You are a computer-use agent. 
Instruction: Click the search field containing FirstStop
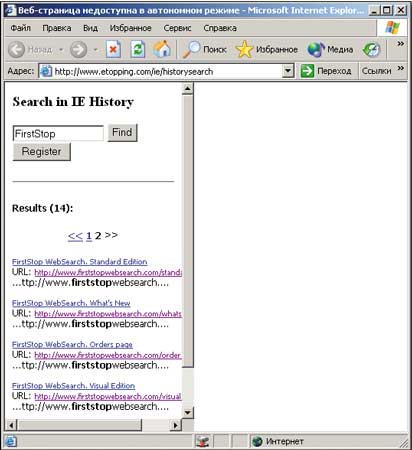58,133
